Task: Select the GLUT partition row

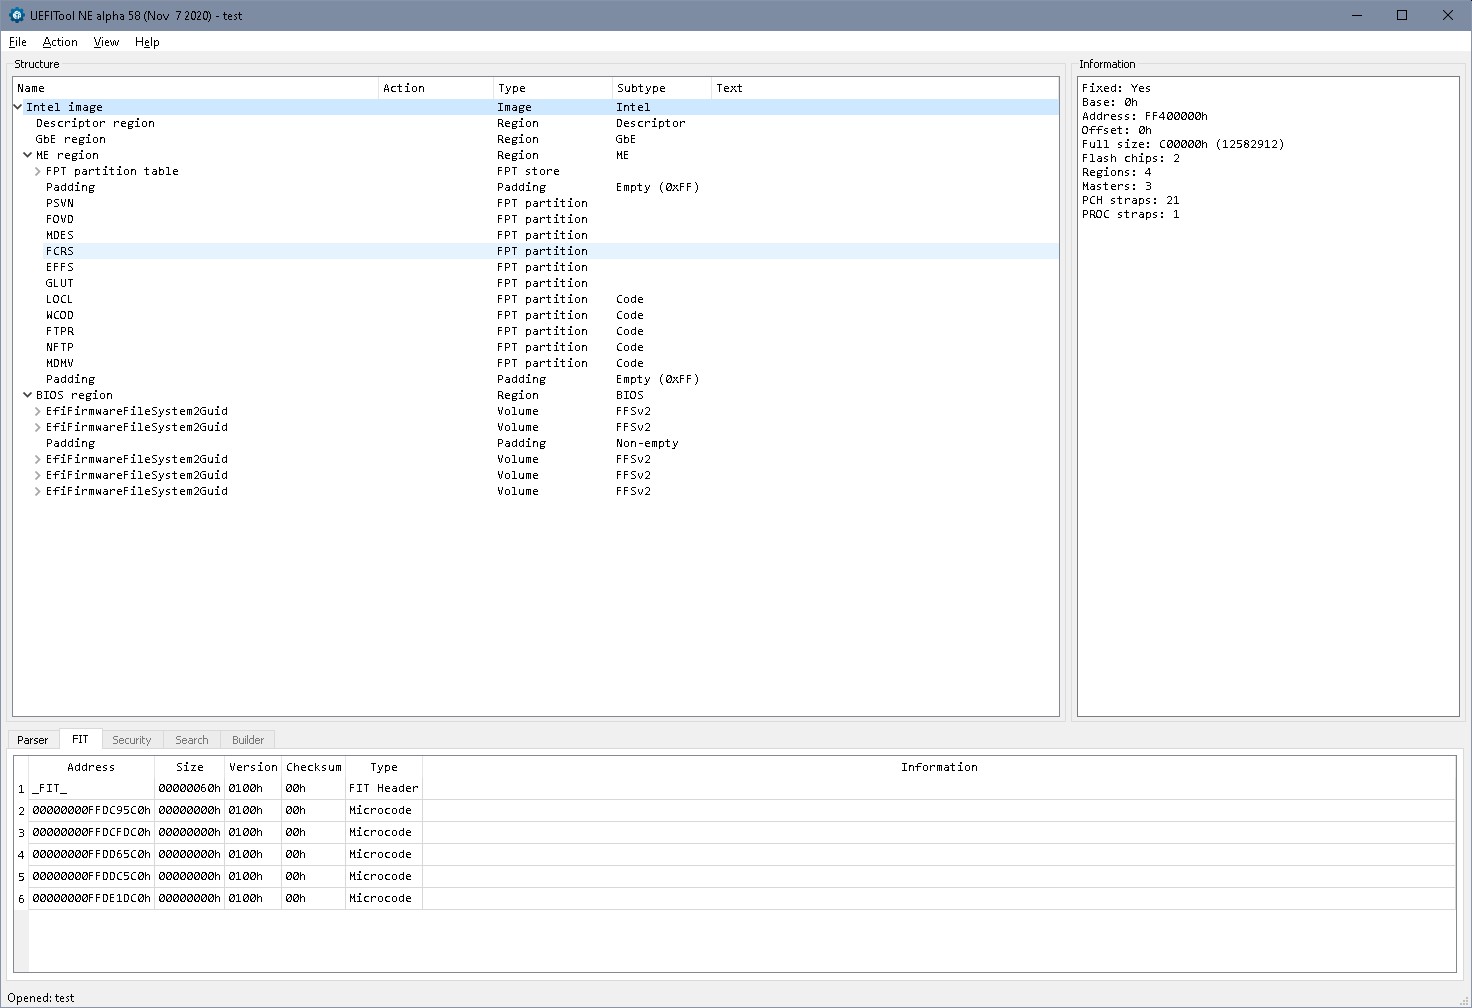Action: (536, 283)
